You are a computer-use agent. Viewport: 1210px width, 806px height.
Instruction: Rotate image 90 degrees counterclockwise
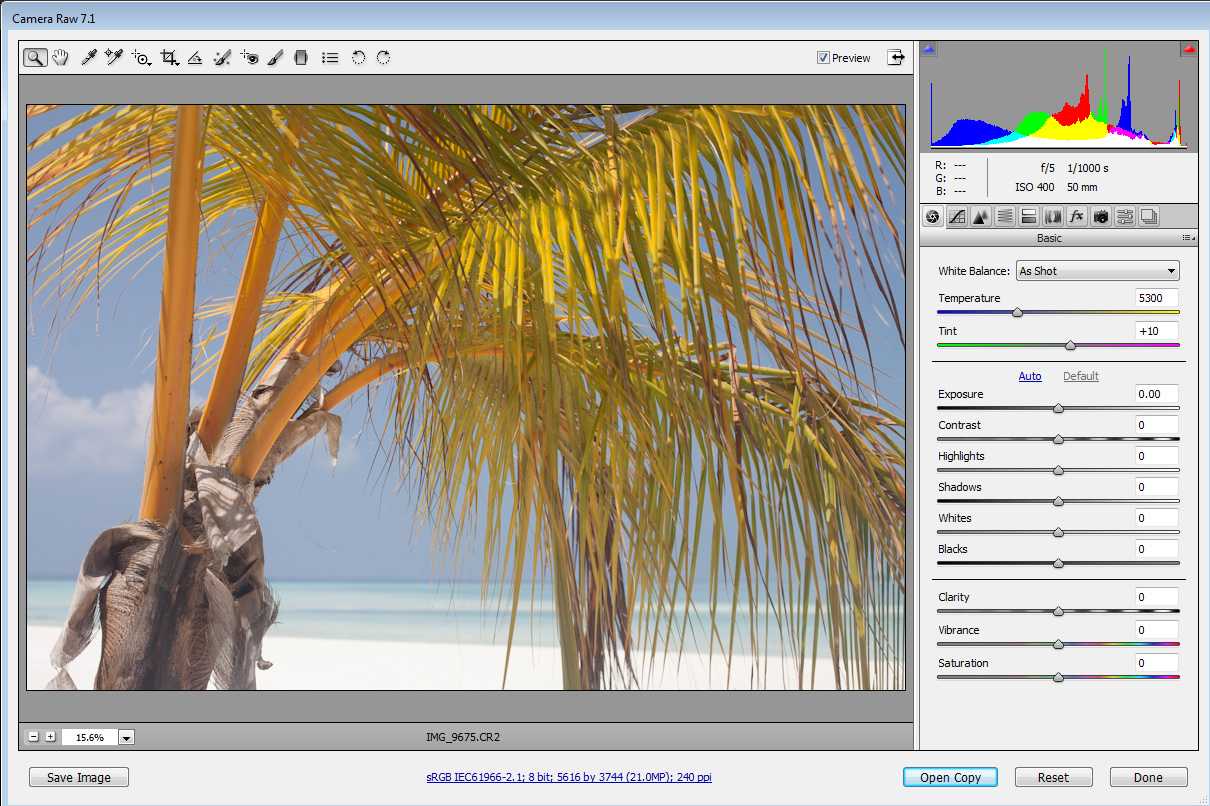tap(358, 58)
